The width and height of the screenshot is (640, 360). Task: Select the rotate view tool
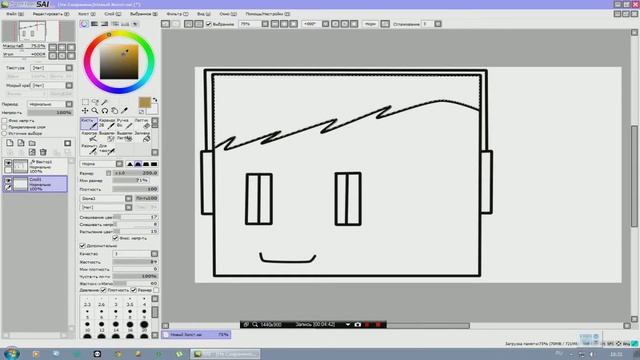tap(104, 111)
